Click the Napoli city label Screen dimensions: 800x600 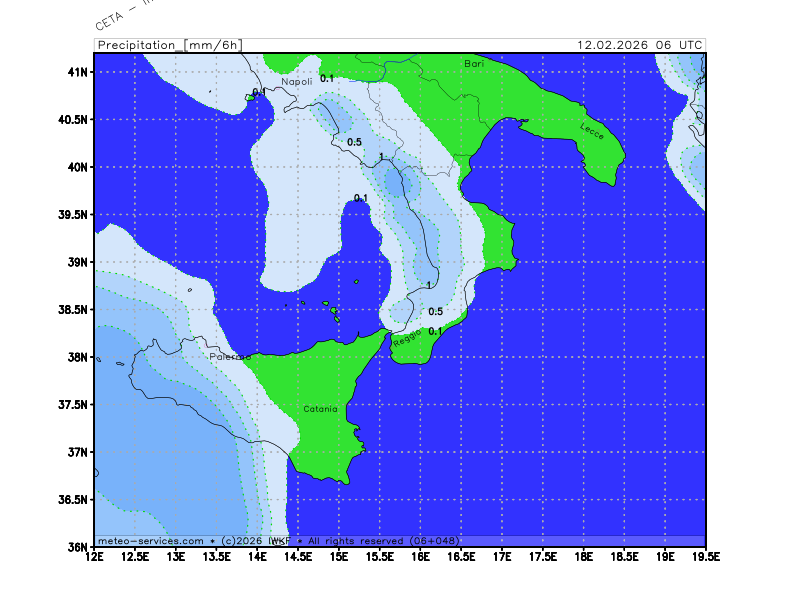click(297, 82)
